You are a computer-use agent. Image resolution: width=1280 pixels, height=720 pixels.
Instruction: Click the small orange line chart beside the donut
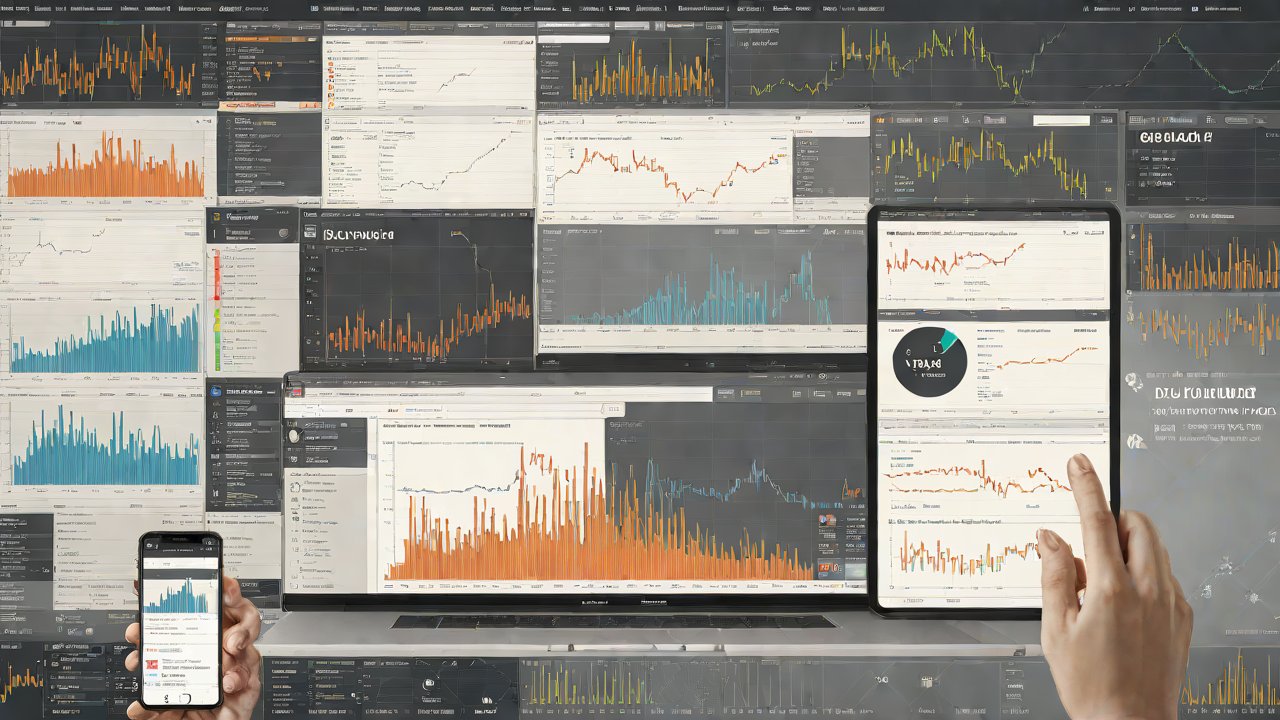(1040, 358)
